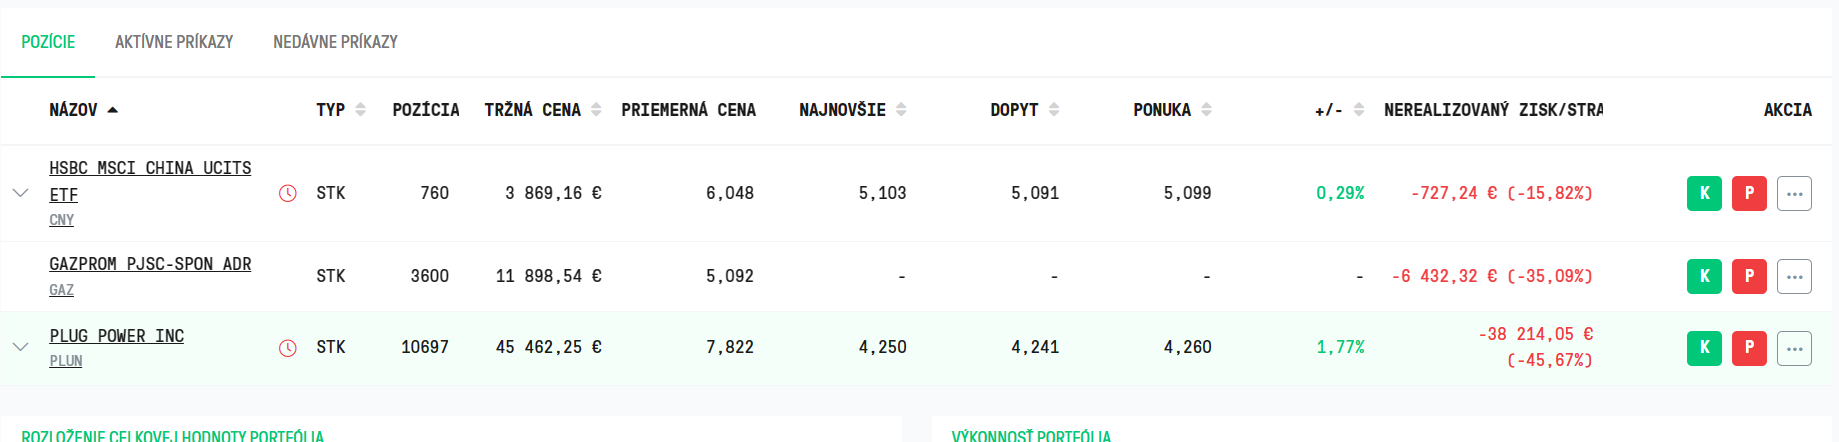Open GAZPROM PJSC-SPON ADR link
The height and width of the screenshot is (442, 1839).
point(150,264)
